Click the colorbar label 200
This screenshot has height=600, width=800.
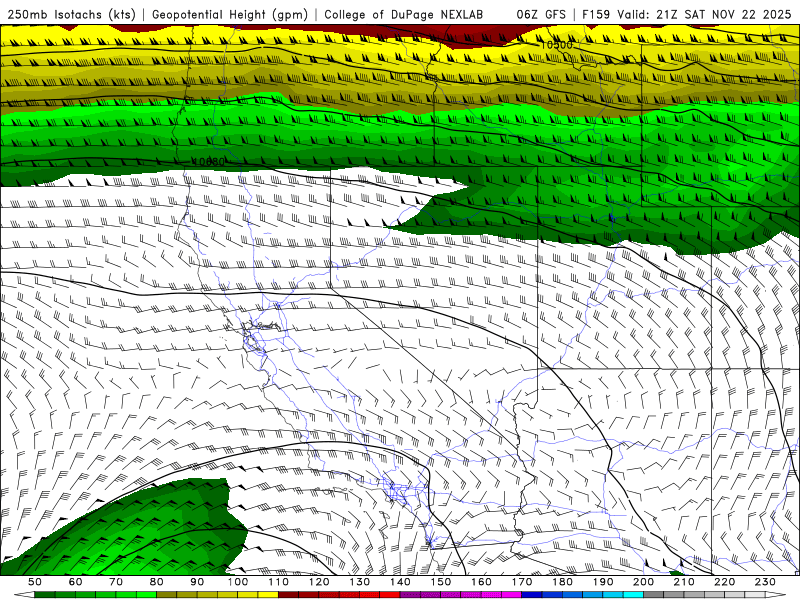643,582
